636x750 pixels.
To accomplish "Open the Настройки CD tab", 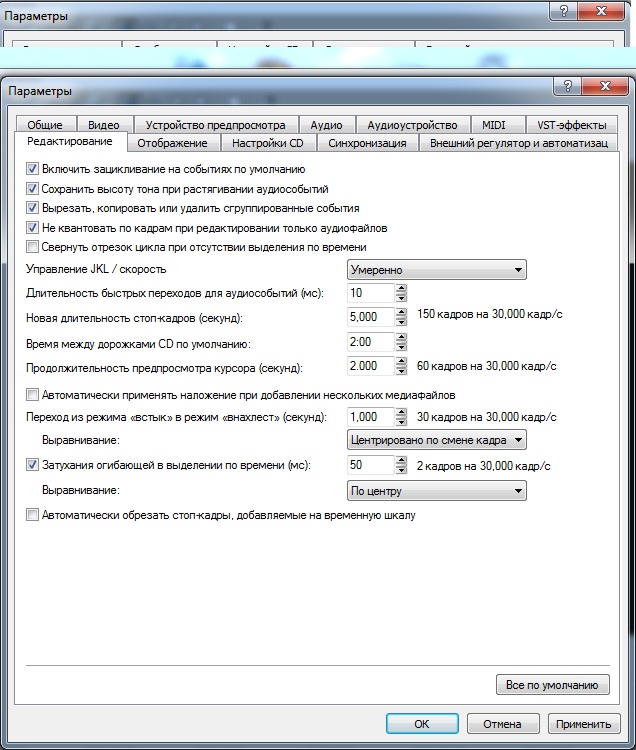I will tap(268, 143).
